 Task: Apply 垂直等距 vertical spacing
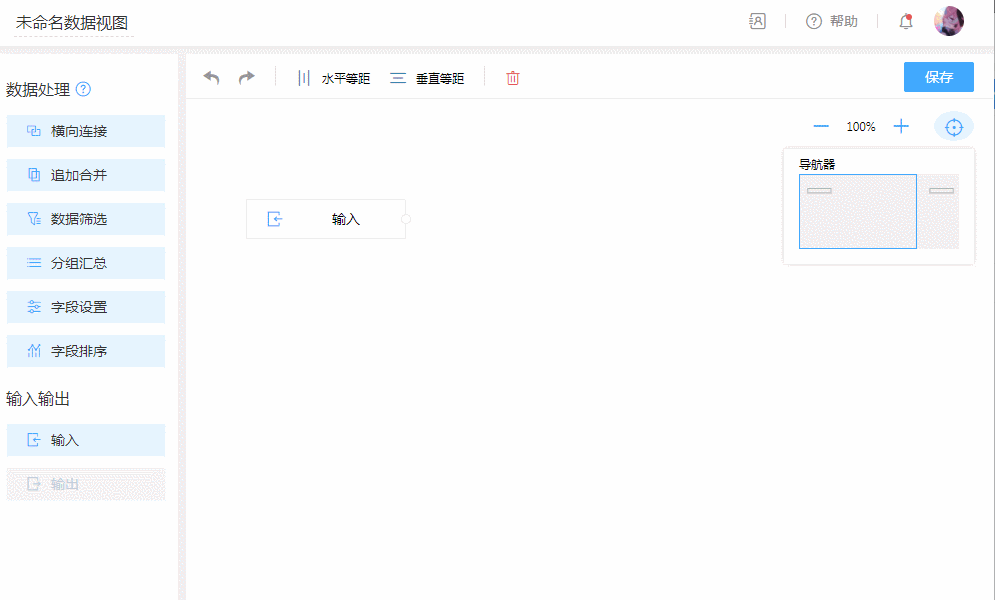(428, 78)
